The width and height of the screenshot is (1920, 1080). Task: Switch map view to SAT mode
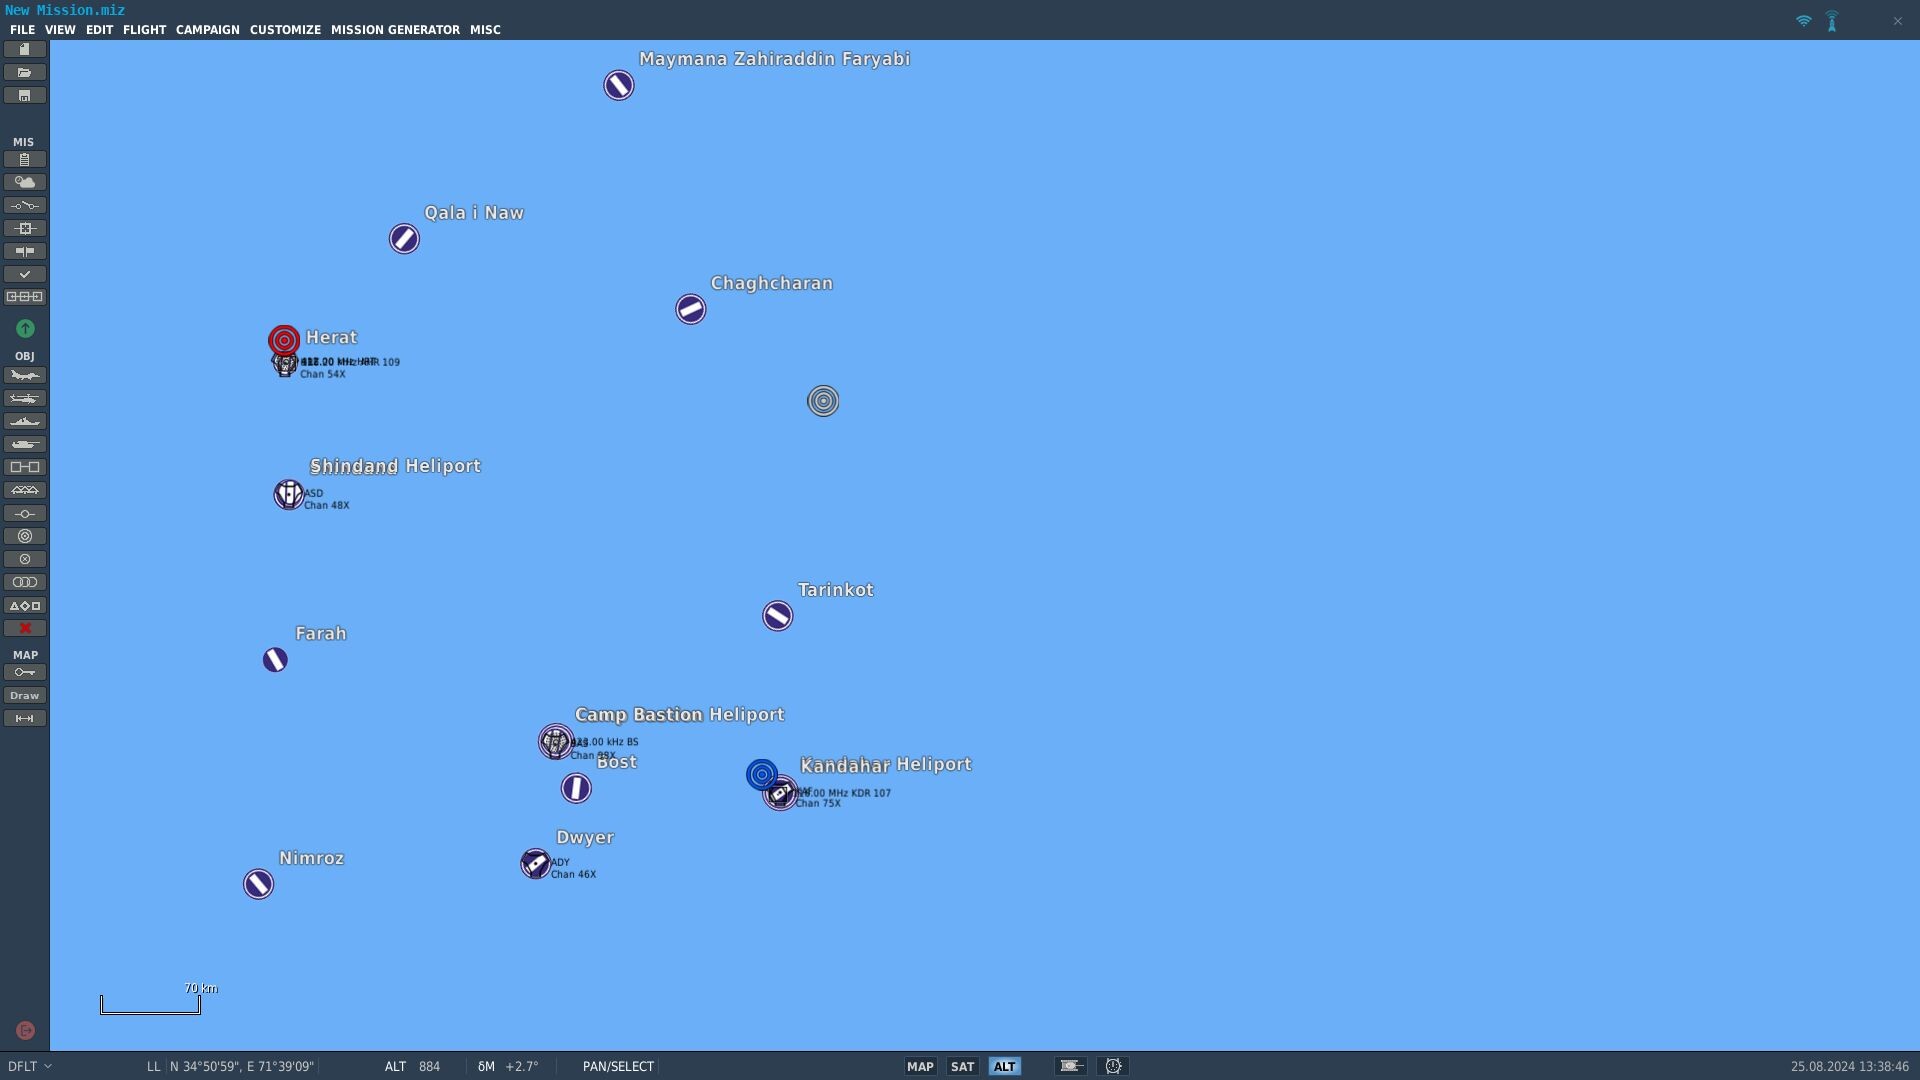tap(962, 1066)
